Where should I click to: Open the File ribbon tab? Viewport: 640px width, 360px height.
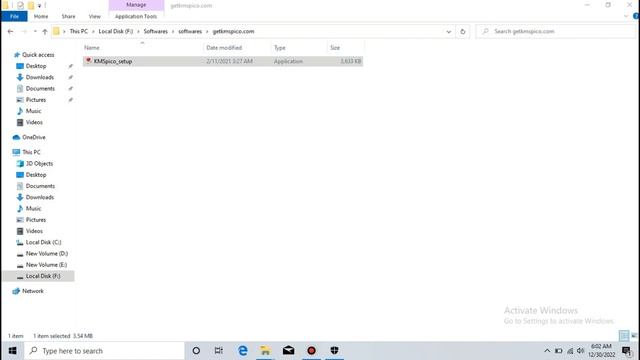(x=14, y=16)
